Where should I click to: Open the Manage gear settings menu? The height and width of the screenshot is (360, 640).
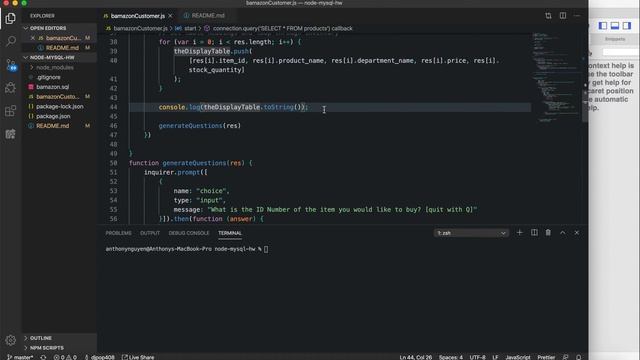pos(11,340)
